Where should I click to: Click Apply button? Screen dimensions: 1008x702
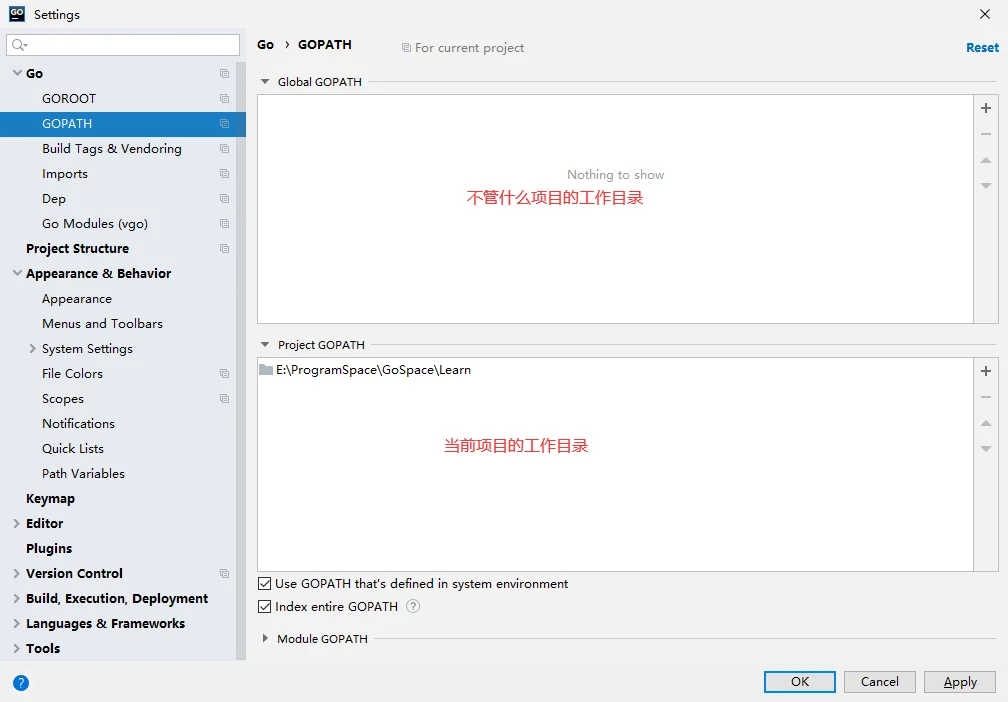pyautogui.click(x=960, y=681)
